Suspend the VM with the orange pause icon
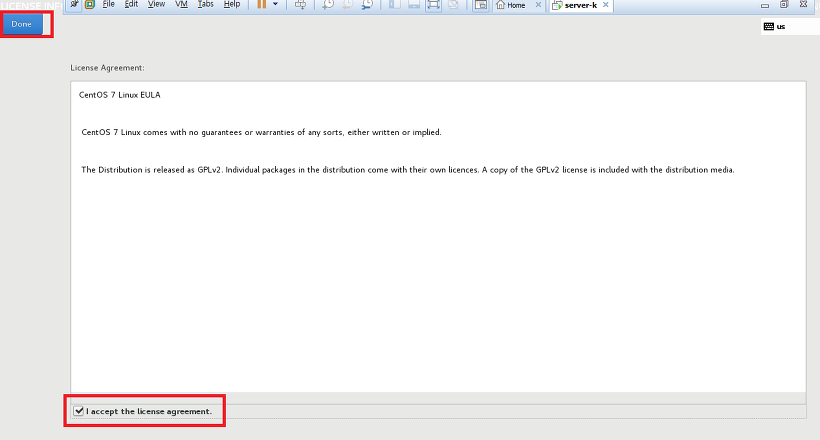Image resolution: width=820 pixels, height=440 pixels. coord(261,4)
